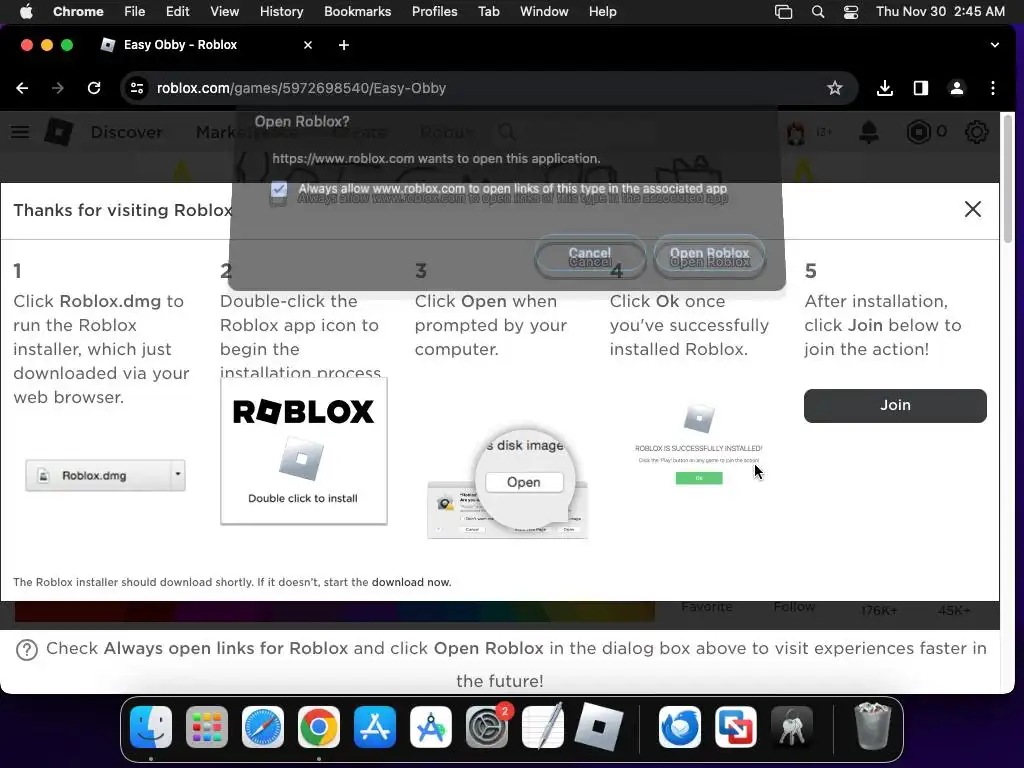This screenshot has width=1024, height=768.
Task: Open Launchpad from the Dock
Action: click(x=207, y=727)
